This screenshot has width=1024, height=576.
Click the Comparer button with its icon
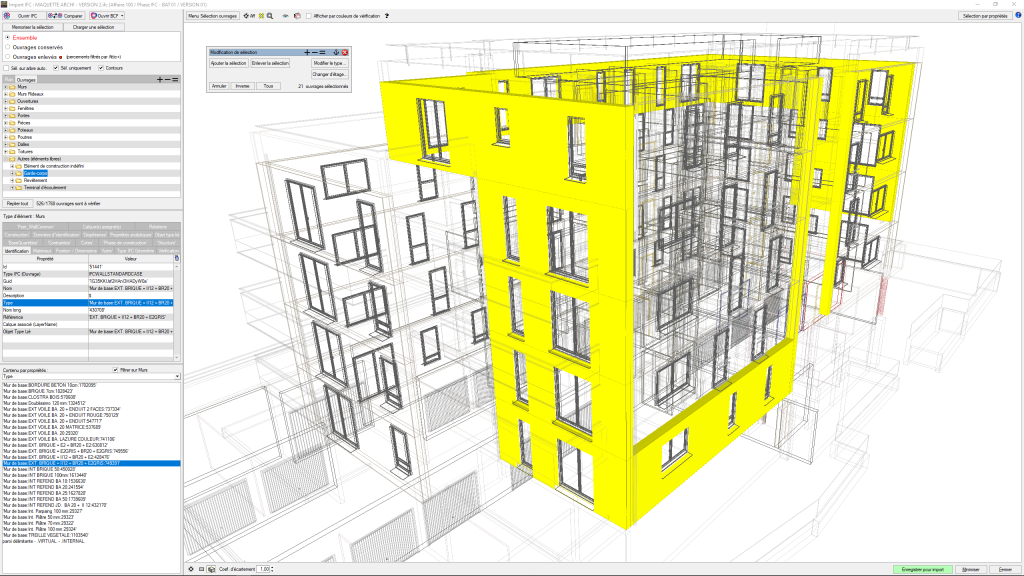click(66, 16)
